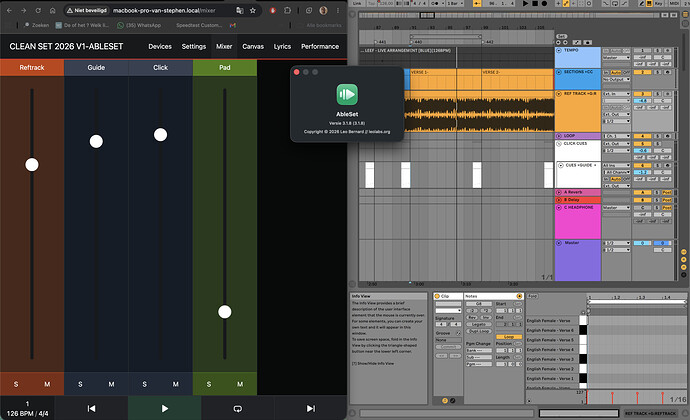Skip to next song in AbleSet

(311, 408)
